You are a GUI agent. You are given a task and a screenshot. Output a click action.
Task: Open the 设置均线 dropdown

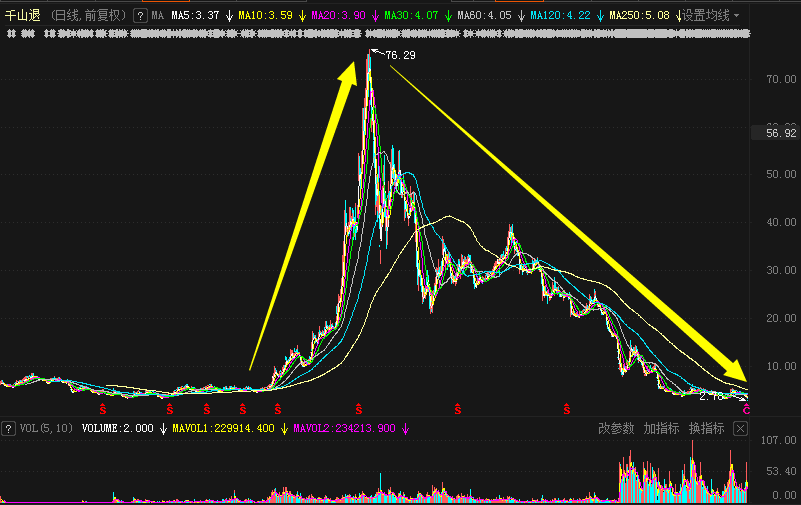(711, 16)
